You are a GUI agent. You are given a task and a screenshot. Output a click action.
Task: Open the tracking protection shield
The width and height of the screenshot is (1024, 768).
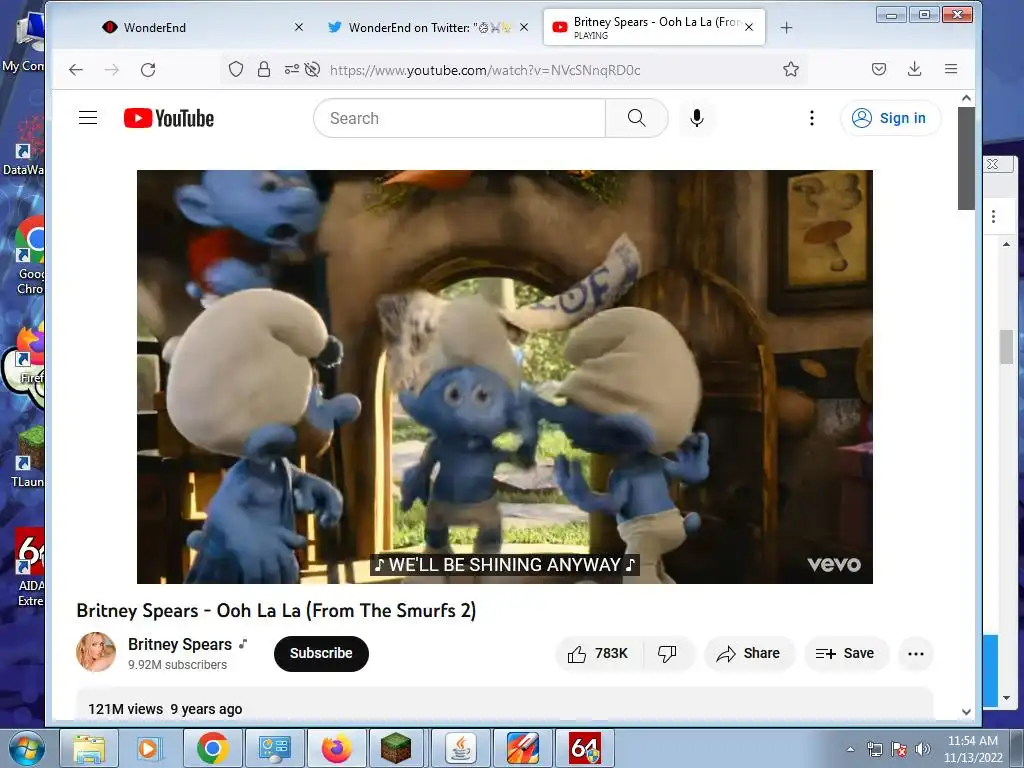click(236, 69)
